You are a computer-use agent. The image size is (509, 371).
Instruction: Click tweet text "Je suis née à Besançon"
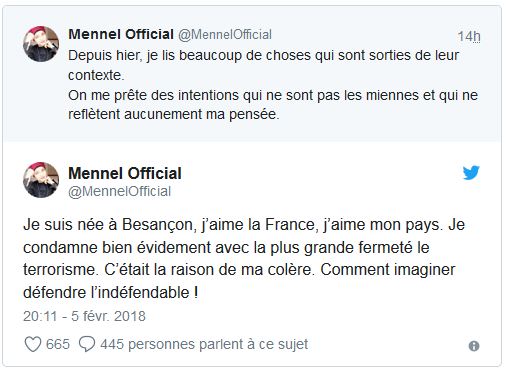pos(108,225)
